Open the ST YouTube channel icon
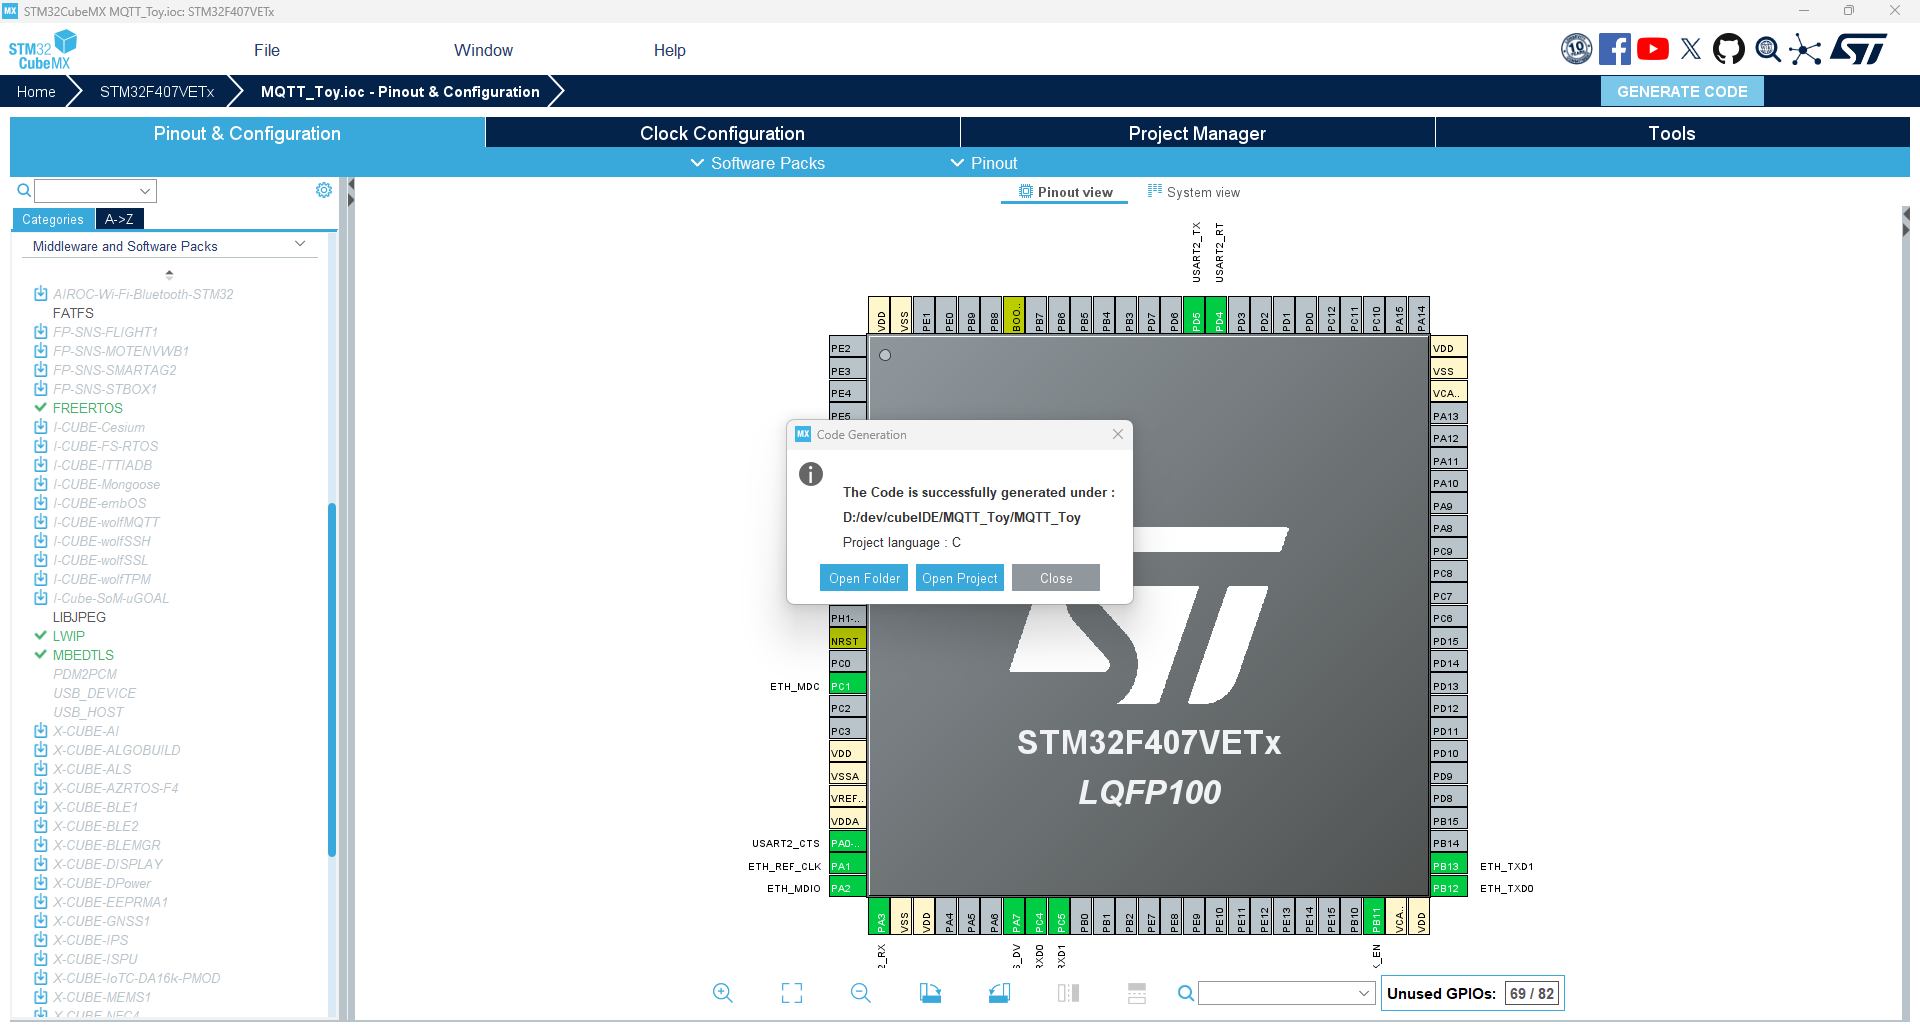This screenshot has width=1920, height=1032. coord(1653,49)
